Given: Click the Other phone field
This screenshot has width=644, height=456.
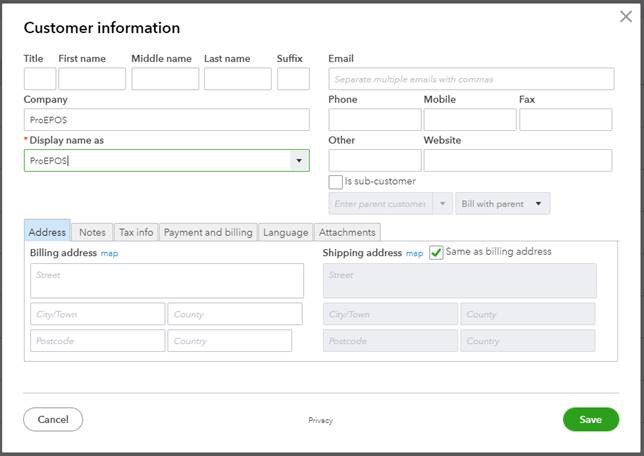Looking at the screenshot, I should pyautogui.click(x=375, y=160).
